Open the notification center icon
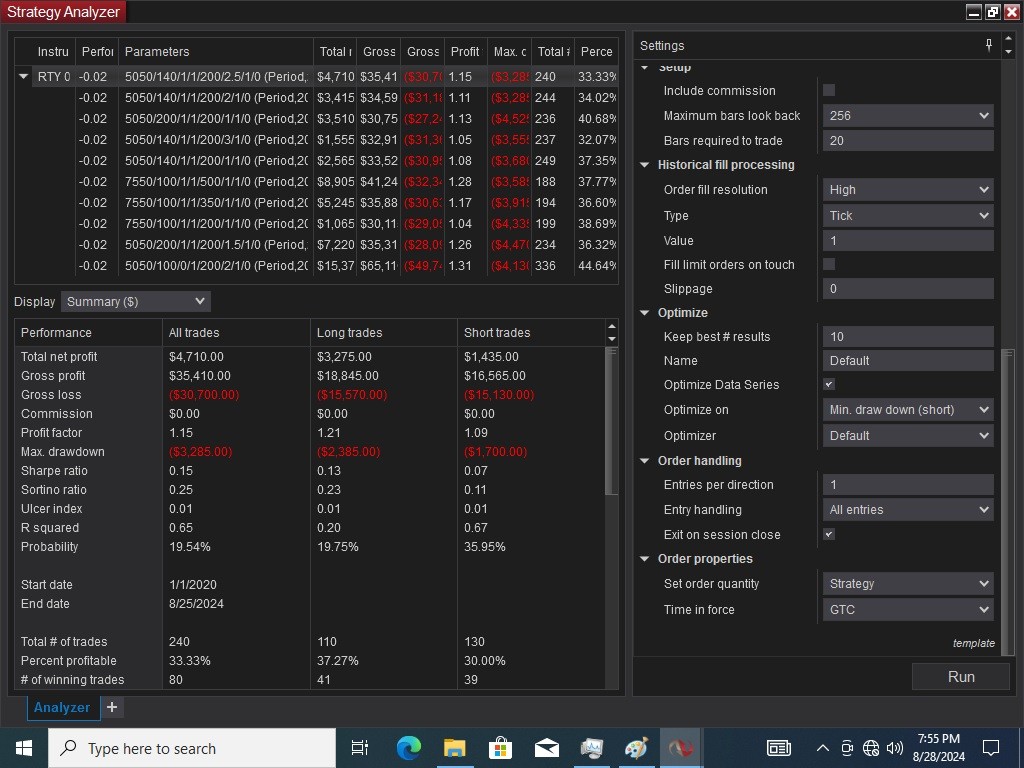This screenshot has width=1024, height=768. click(991, 748)
